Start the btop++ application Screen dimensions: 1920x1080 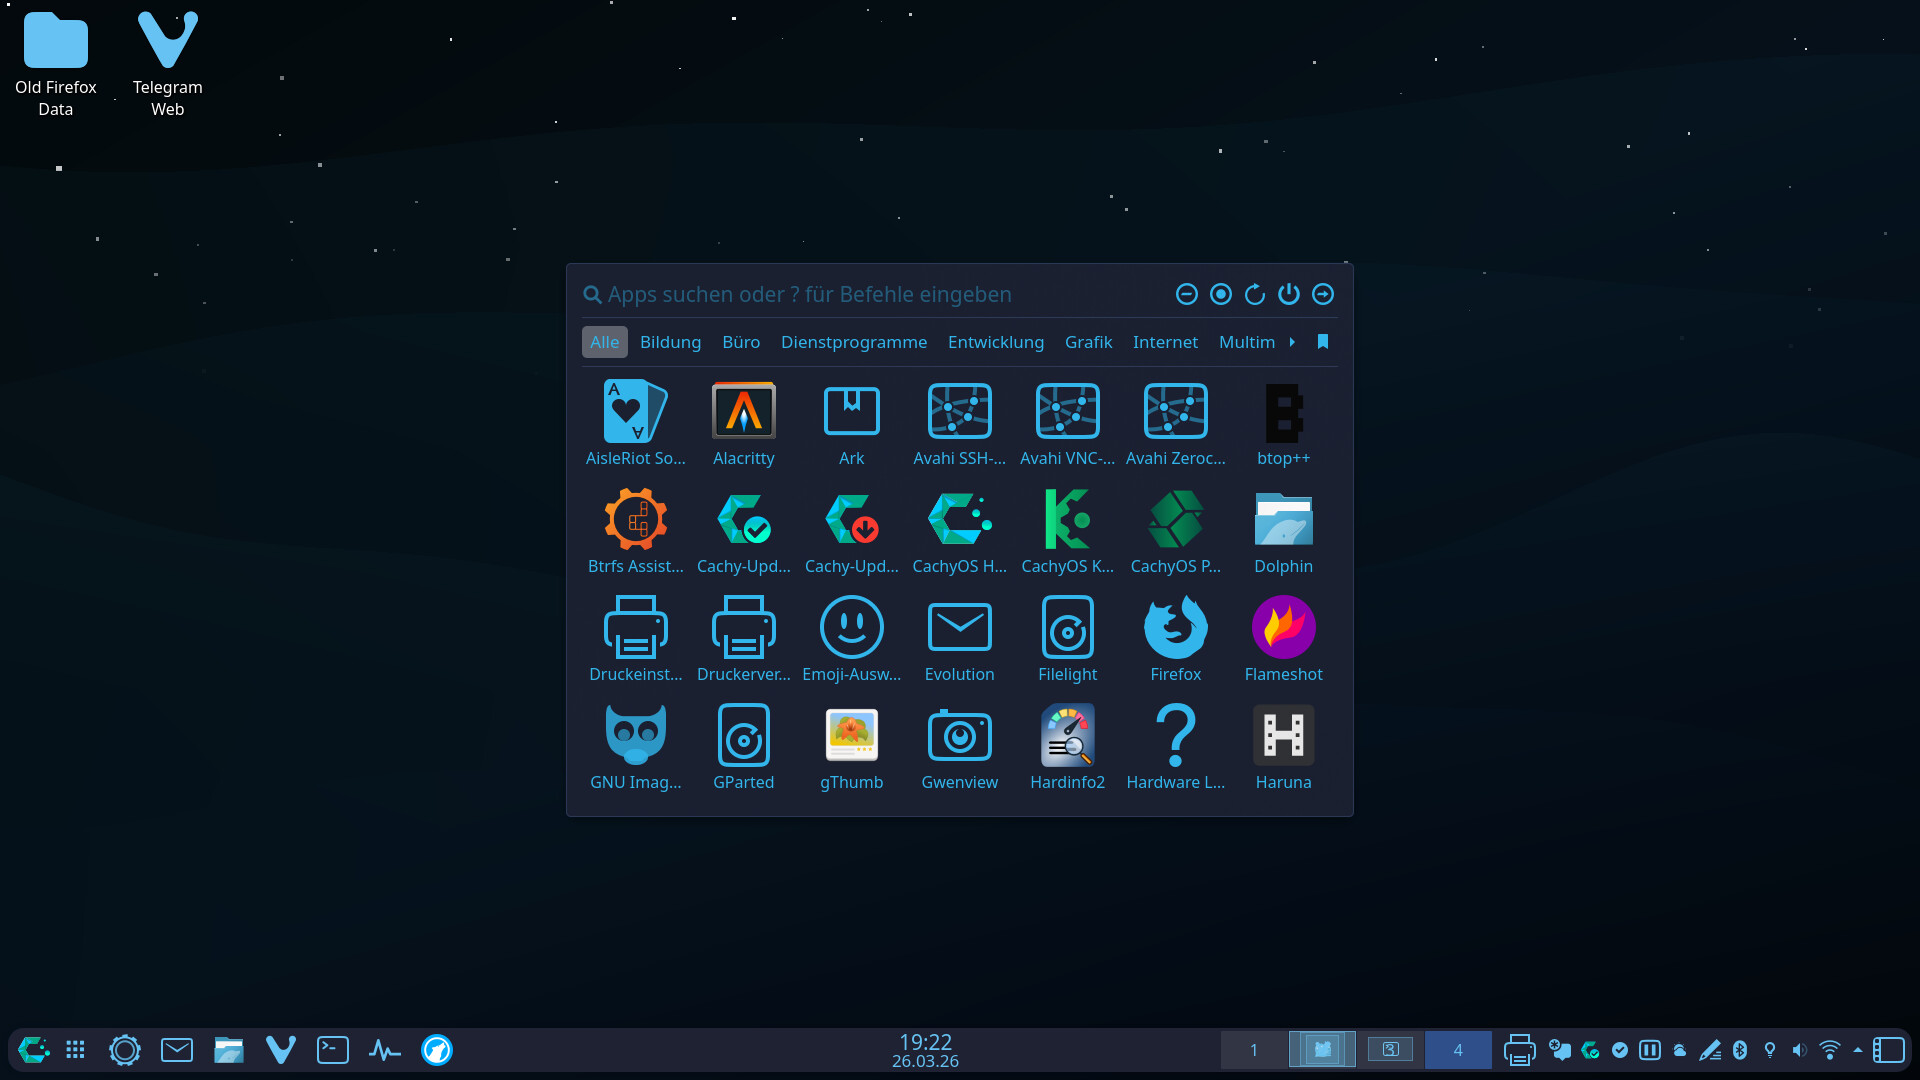click(1283, 424)
